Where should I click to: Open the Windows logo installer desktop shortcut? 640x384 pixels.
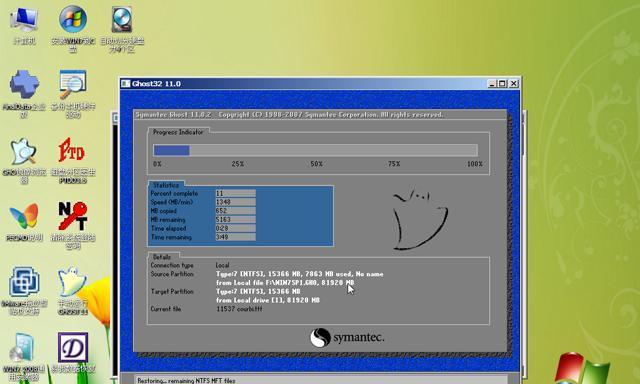click(x=73, y=28)
